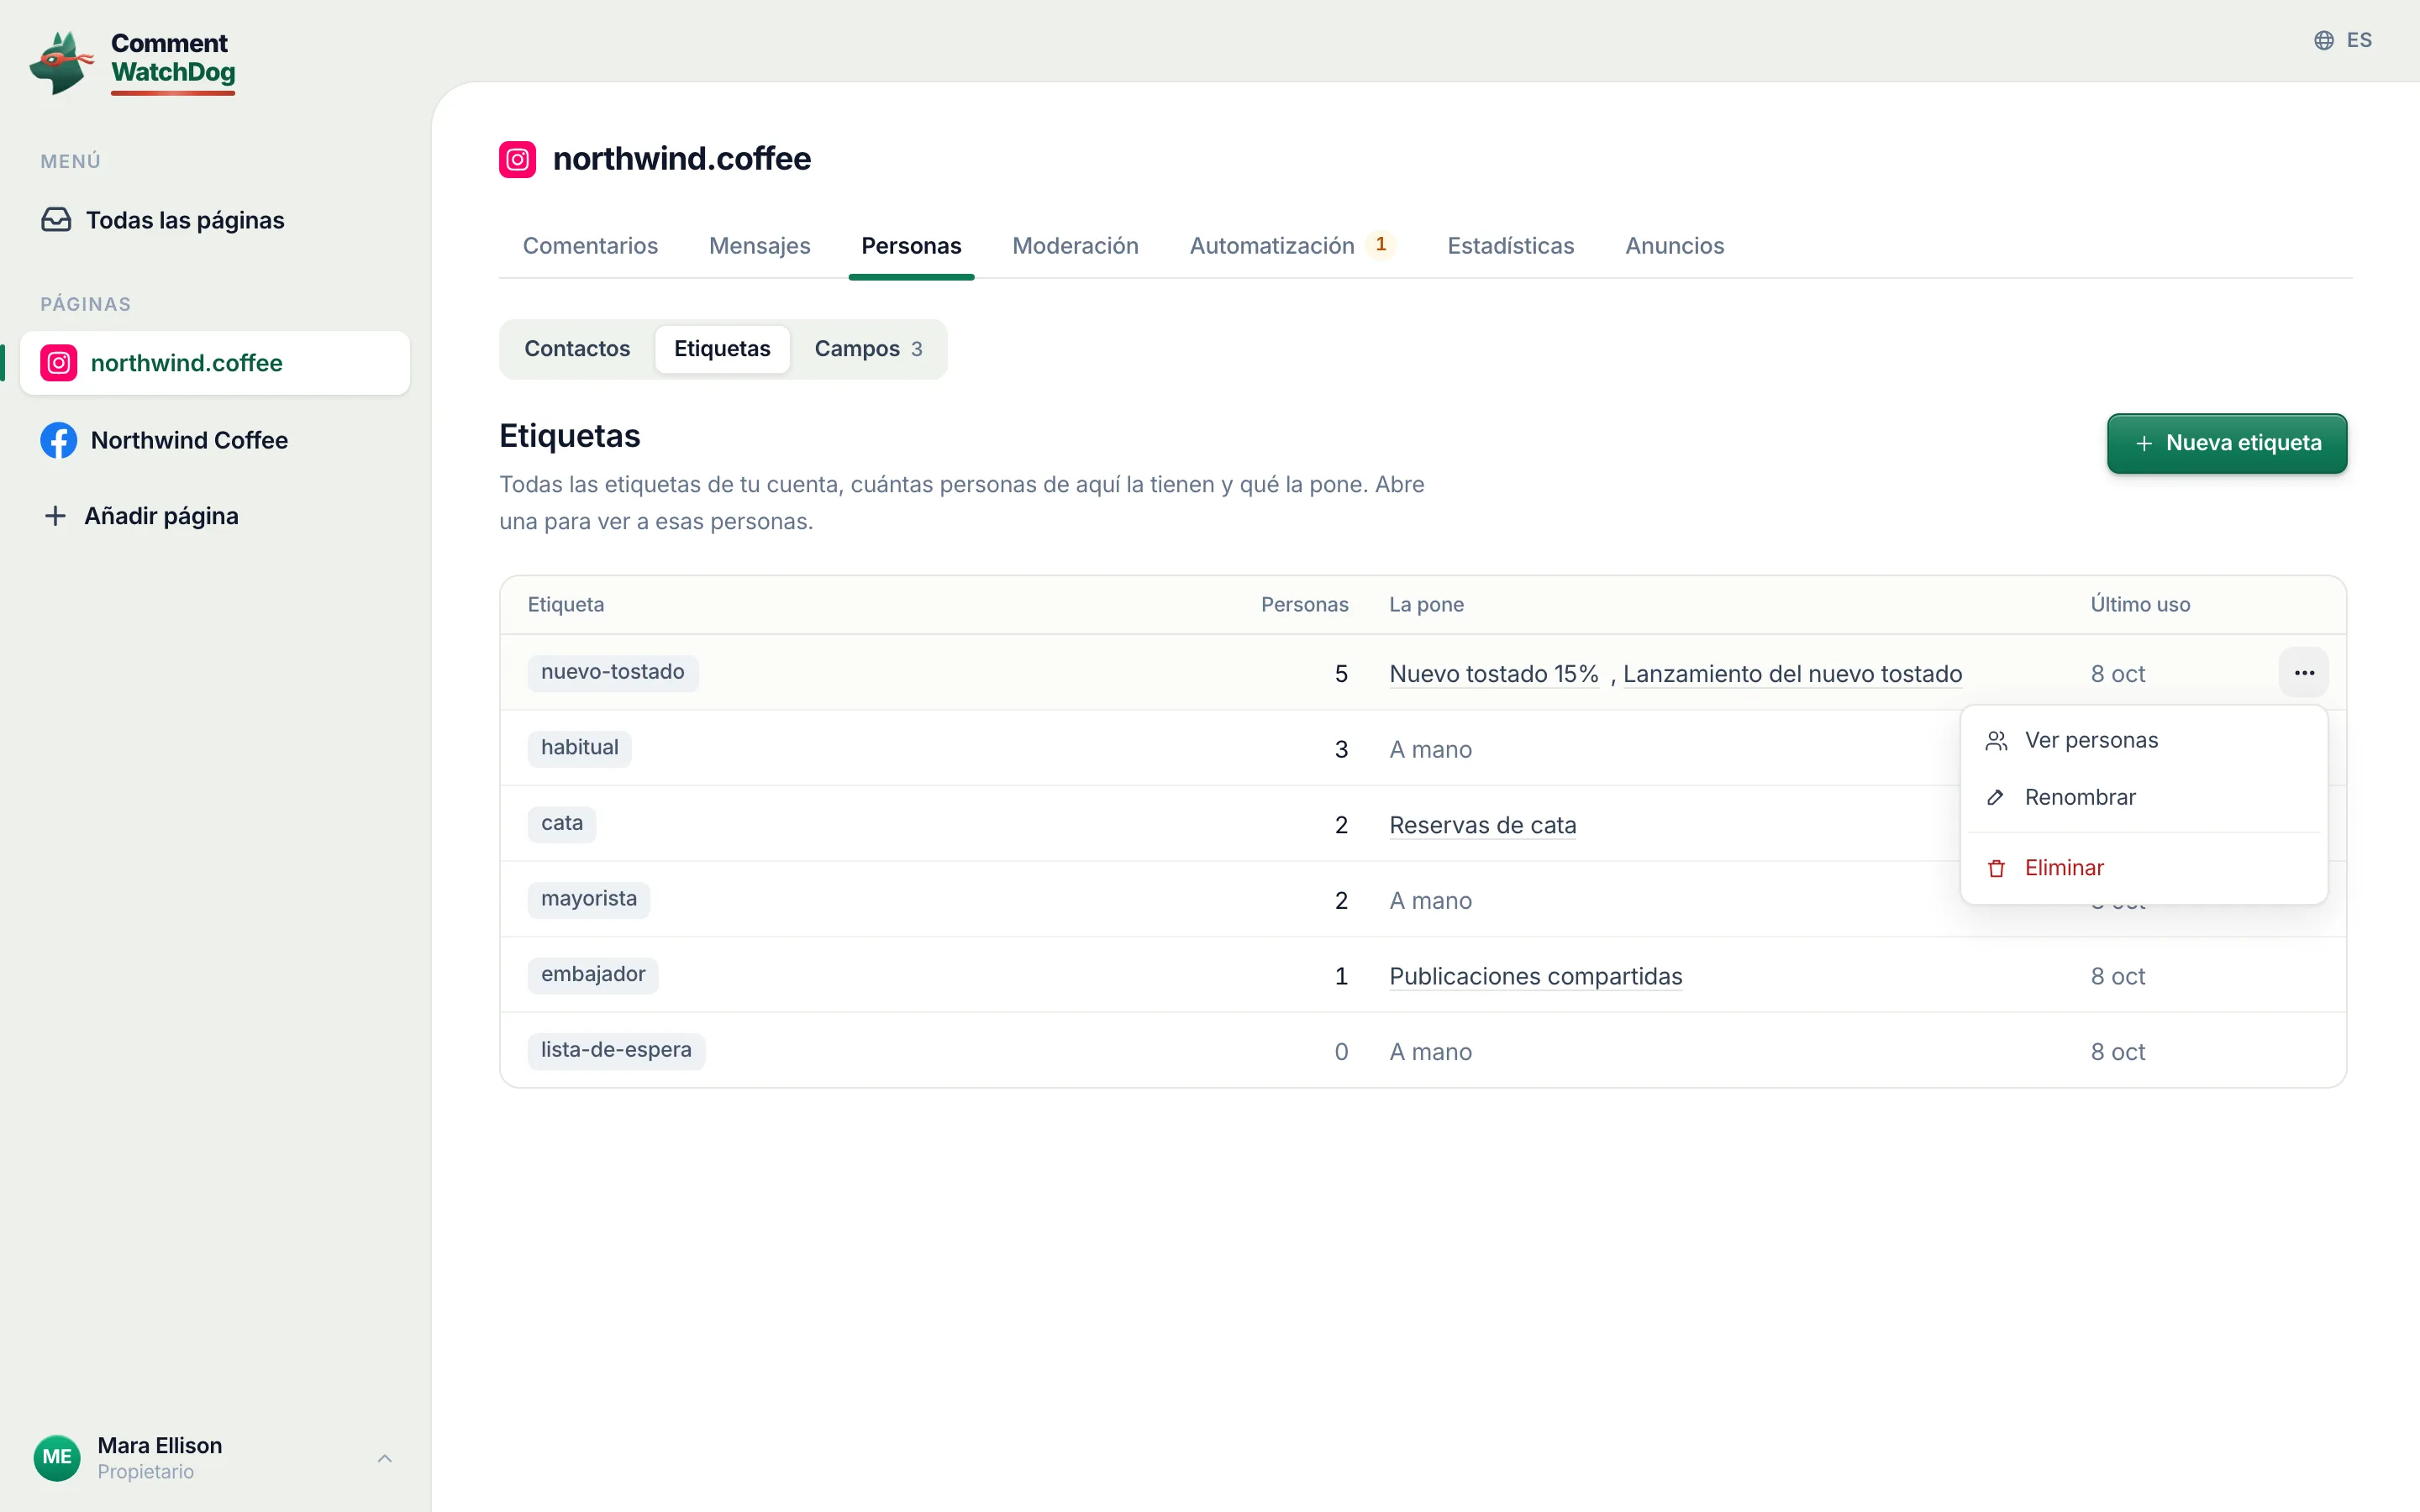
Task: Click the globe language icon
Action: 2324,40
